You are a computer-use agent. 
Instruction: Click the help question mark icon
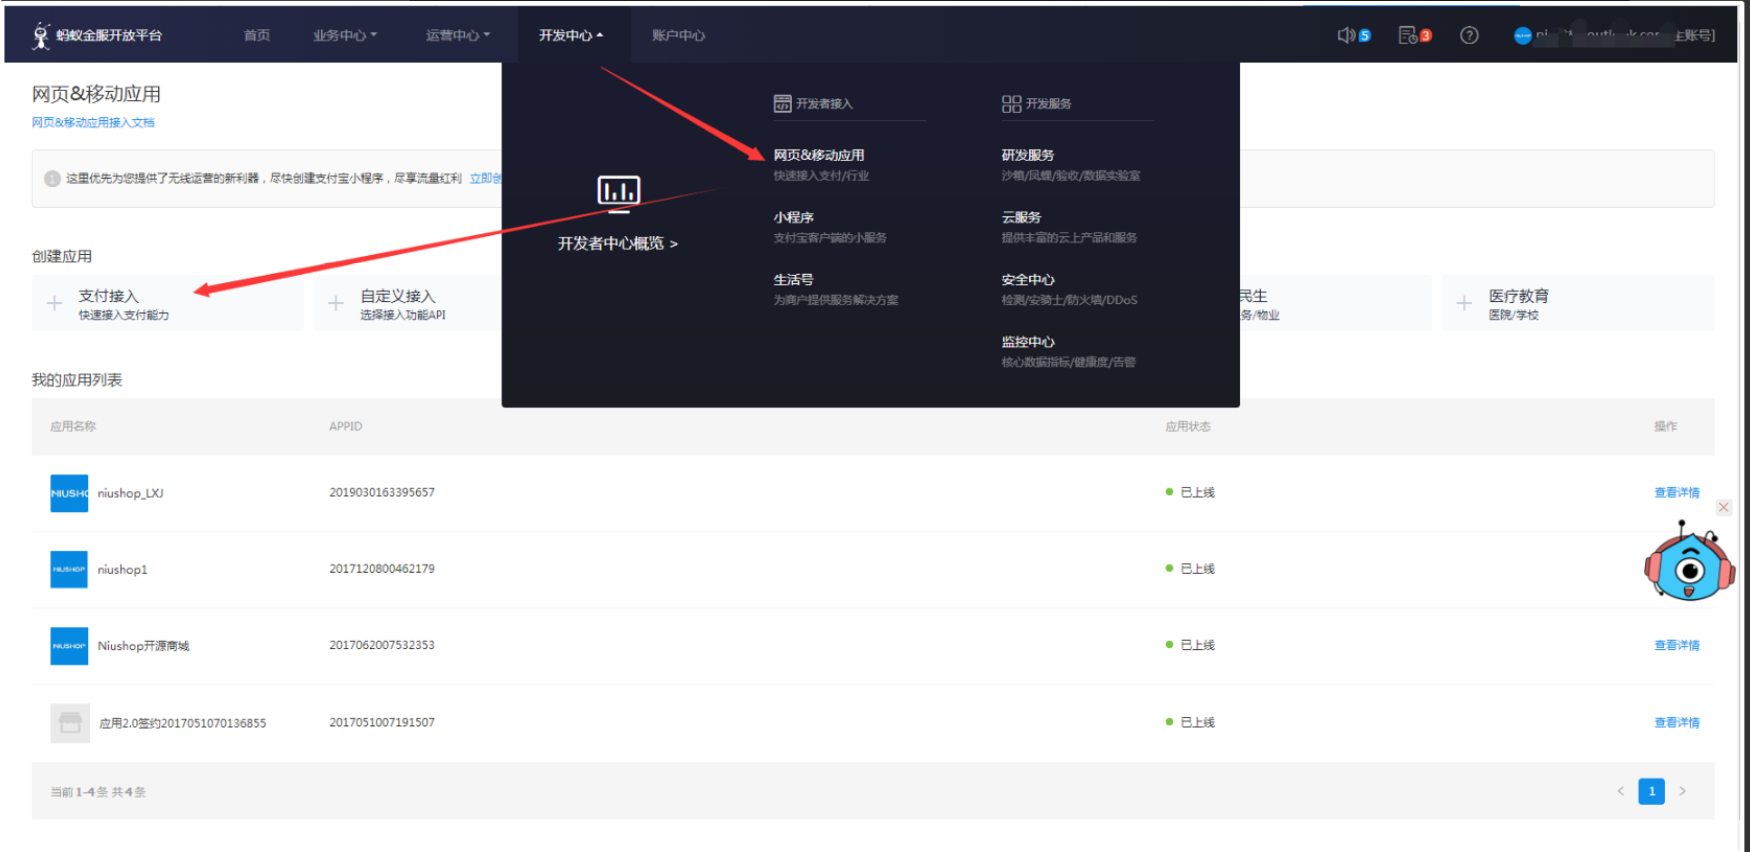pos(1469,35)
